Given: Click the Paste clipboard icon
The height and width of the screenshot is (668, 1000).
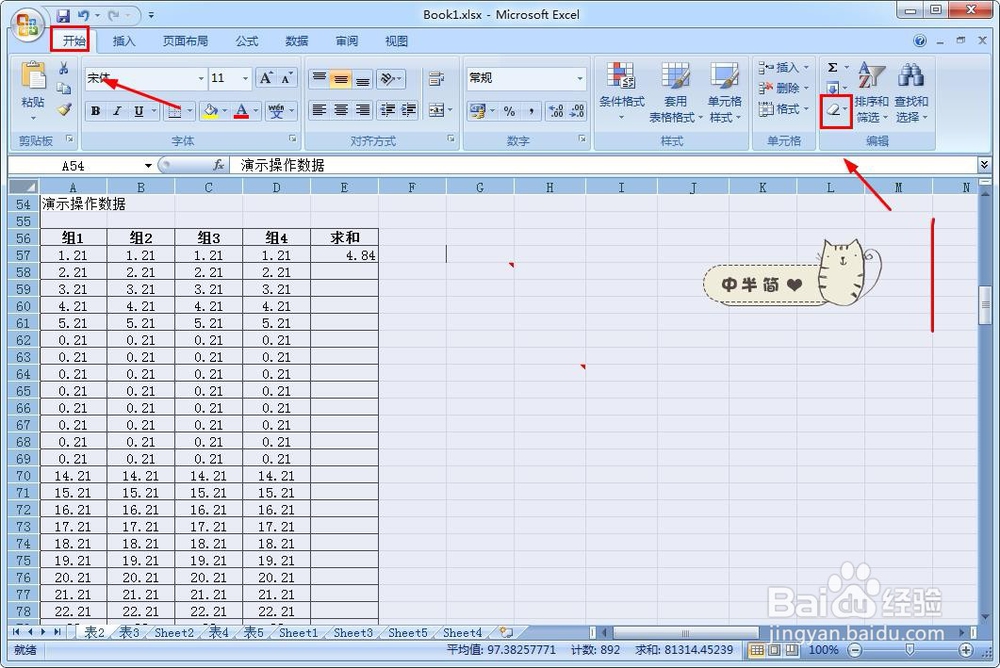Looking at the screenshot, I should coord(33,75).
